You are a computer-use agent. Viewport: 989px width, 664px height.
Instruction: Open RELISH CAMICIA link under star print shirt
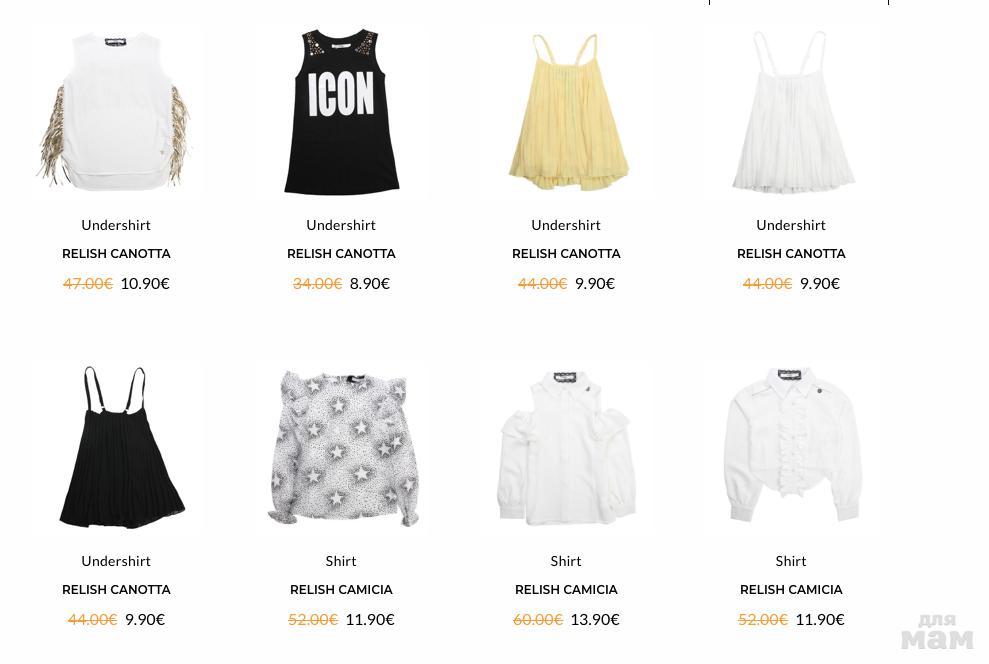pyautogui.click(x=341, y=590)
